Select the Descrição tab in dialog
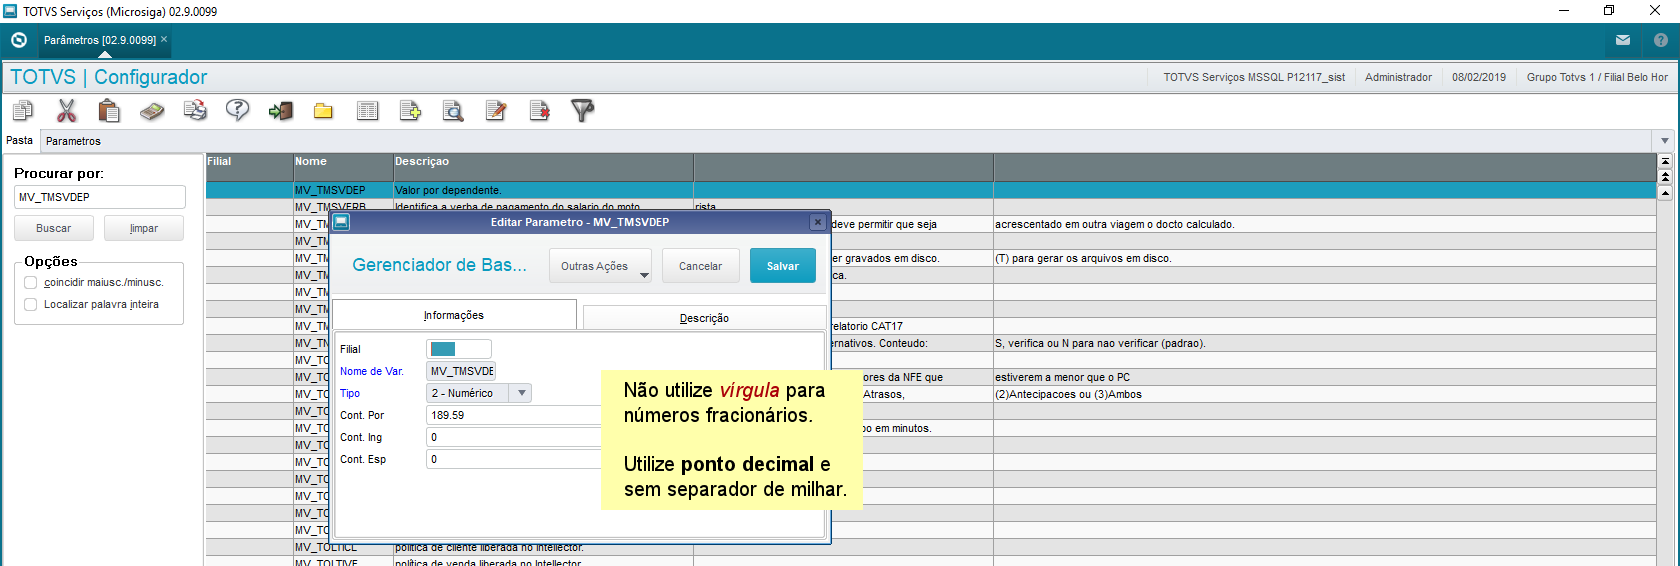This screenshot has width=1680, height=566. 704,318
